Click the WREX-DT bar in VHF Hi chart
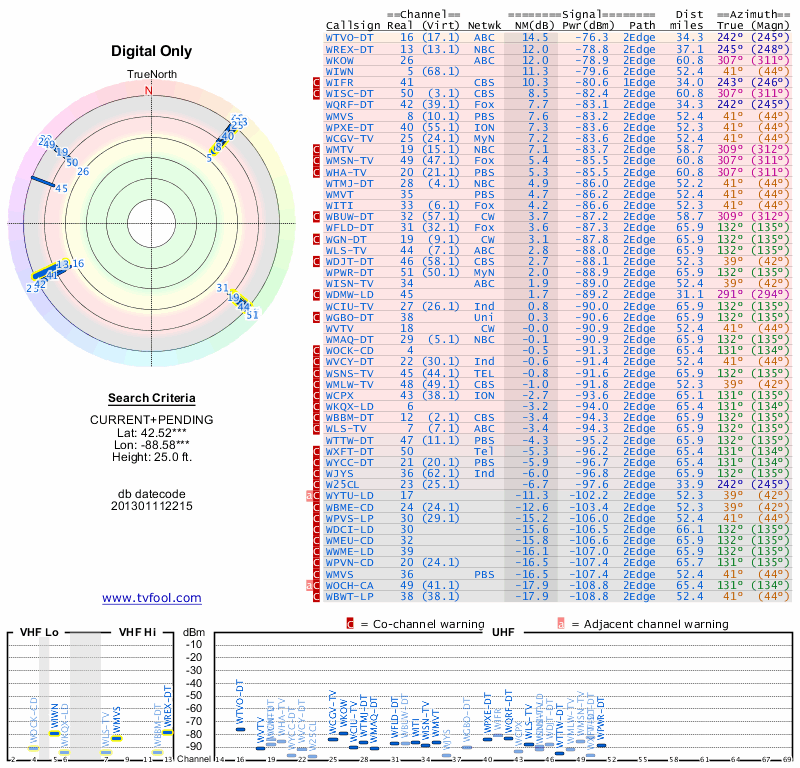 [x=168, y=730]
